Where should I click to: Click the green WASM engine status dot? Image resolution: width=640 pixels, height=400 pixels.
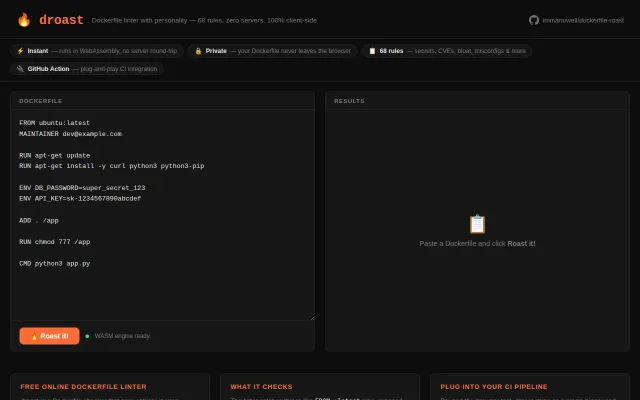point(87,336)
